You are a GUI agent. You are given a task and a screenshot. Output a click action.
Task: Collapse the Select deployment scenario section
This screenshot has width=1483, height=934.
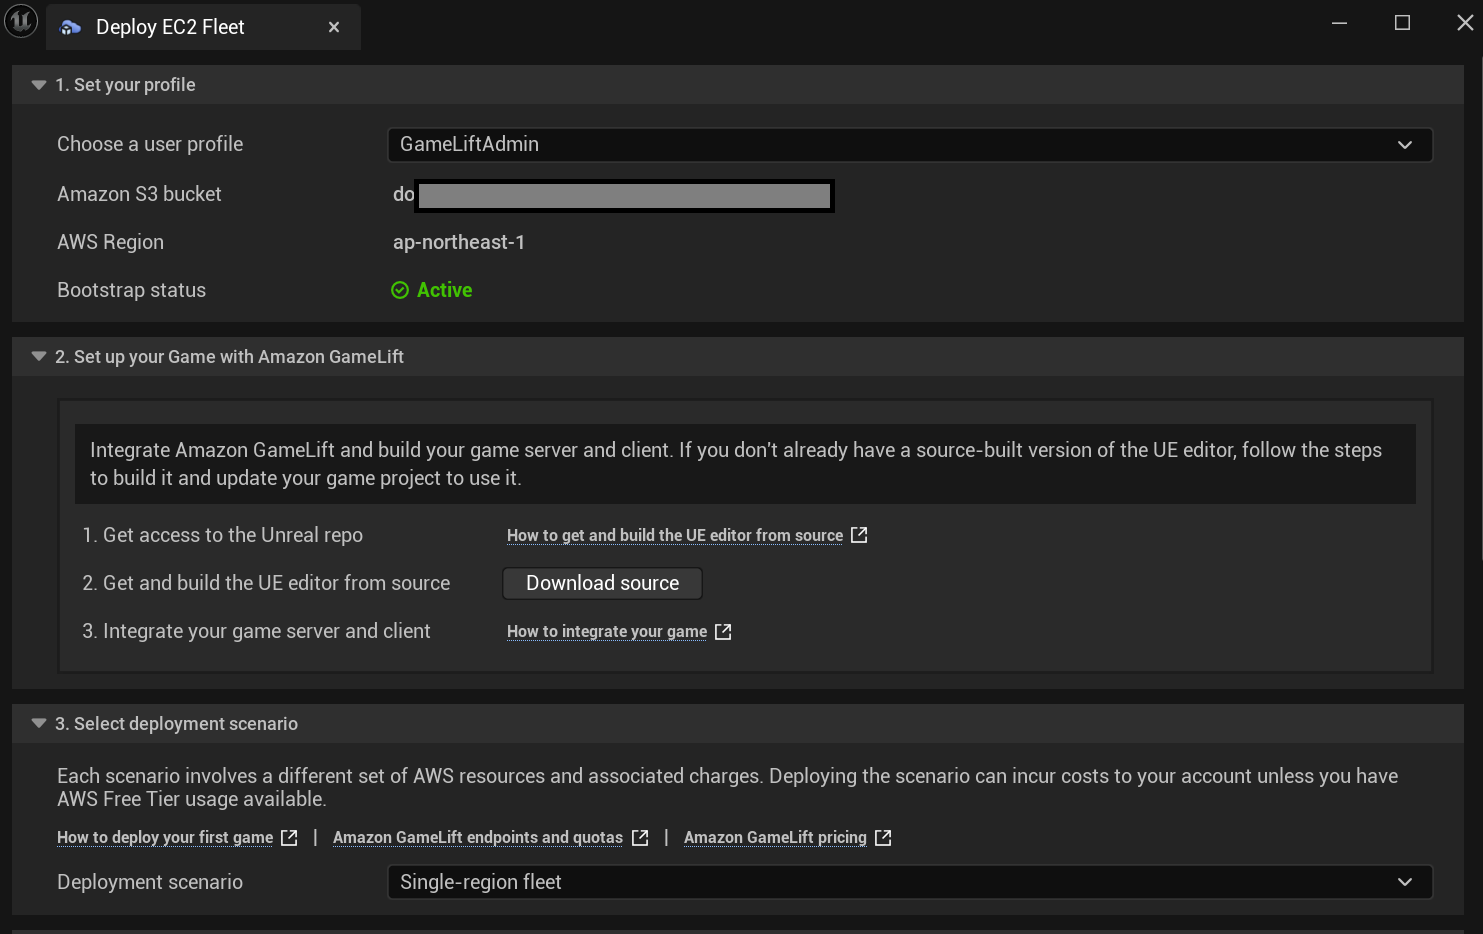[38, 723]
